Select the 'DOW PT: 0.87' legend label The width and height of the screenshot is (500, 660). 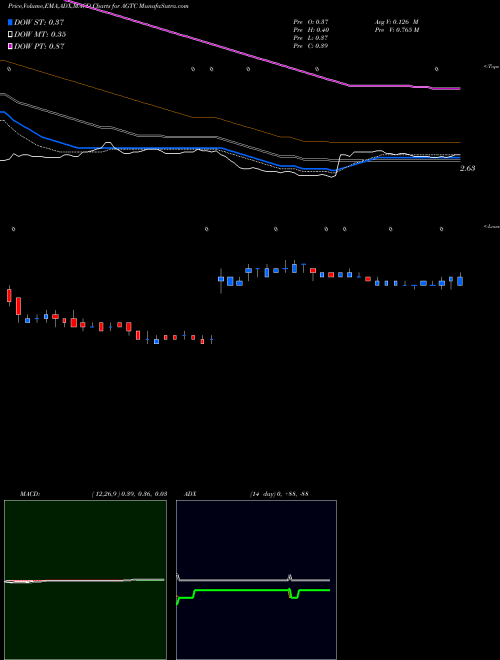pyautogui.click(x=39, y=46)
